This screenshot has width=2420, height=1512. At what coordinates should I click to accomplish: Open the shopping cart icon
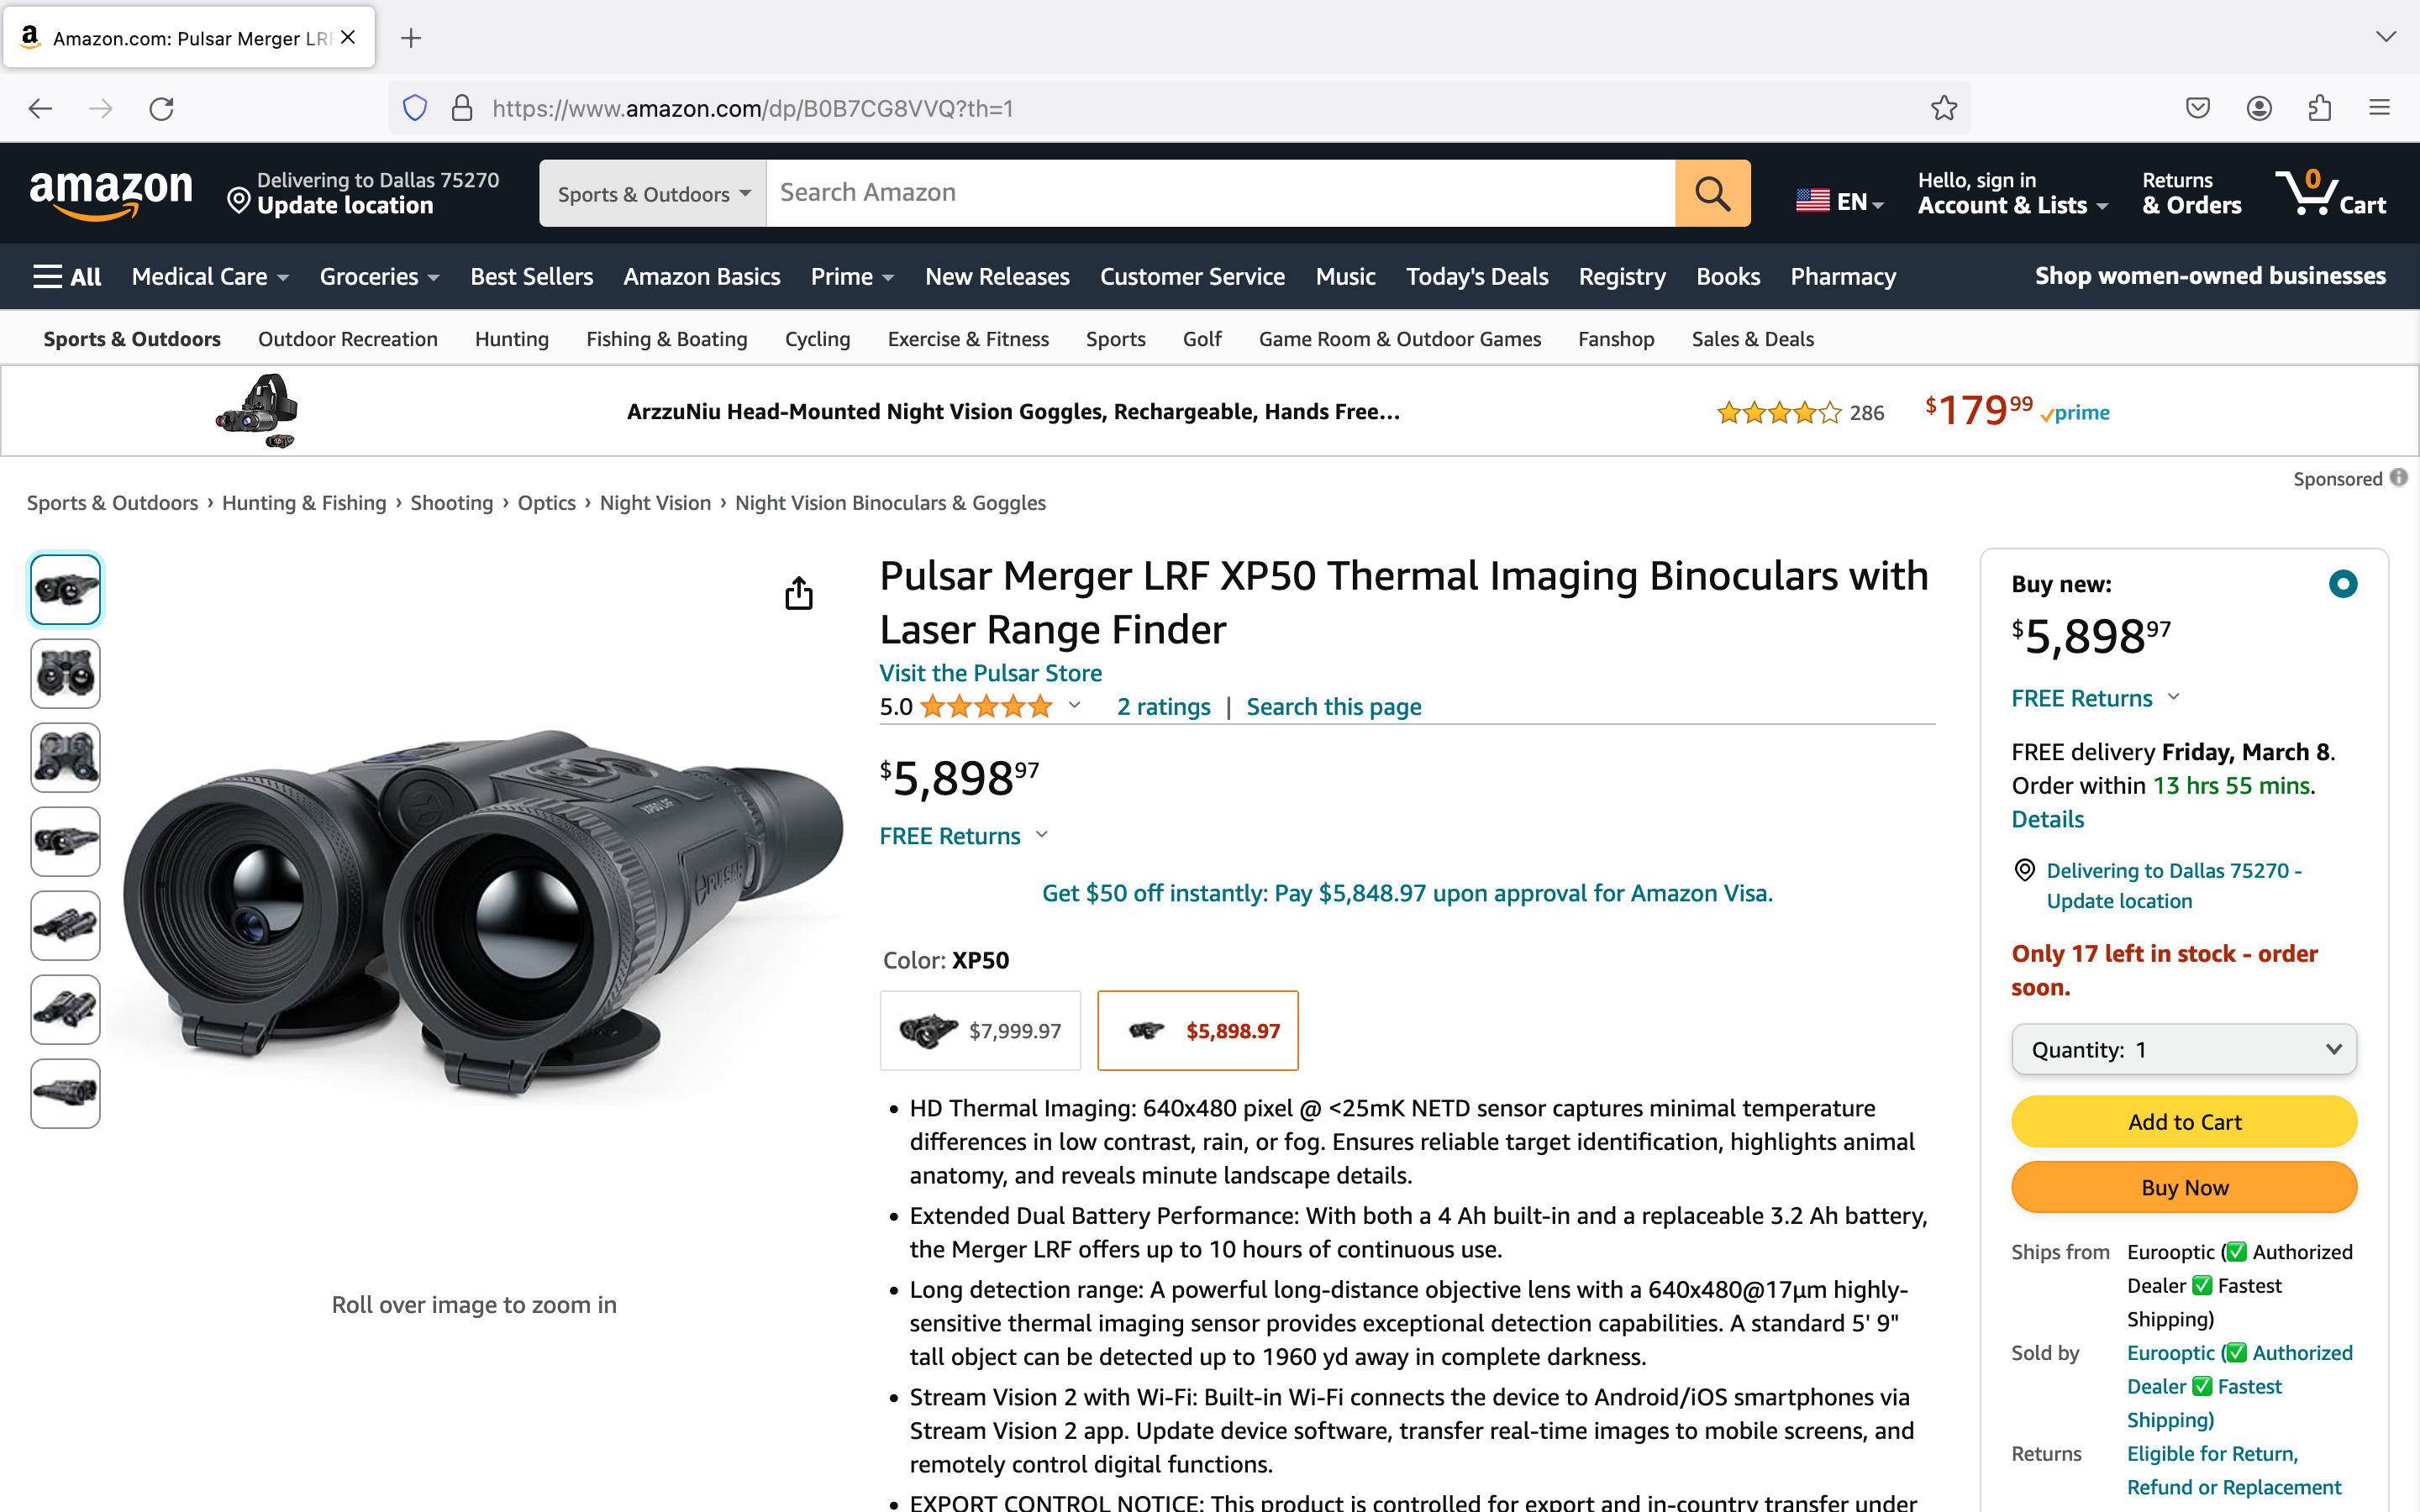point(2329,193)
